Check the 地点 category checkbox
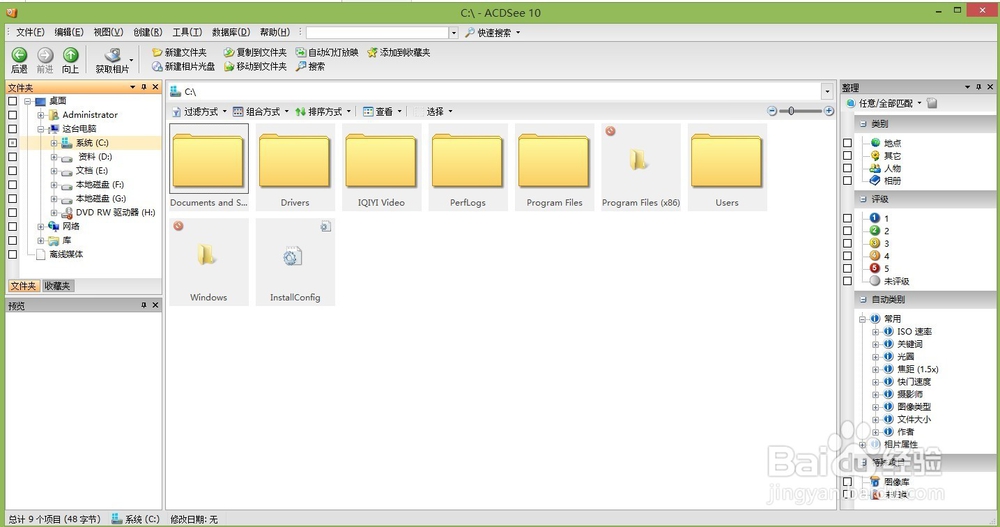Viewport: 1000px width, 527px height. (x=847, y=143)
